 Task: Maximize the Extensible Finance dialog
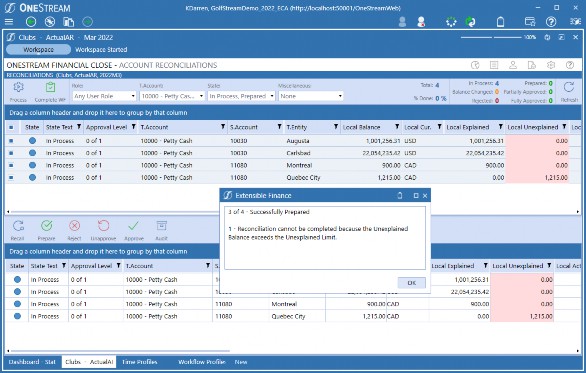tap(416, 195)
